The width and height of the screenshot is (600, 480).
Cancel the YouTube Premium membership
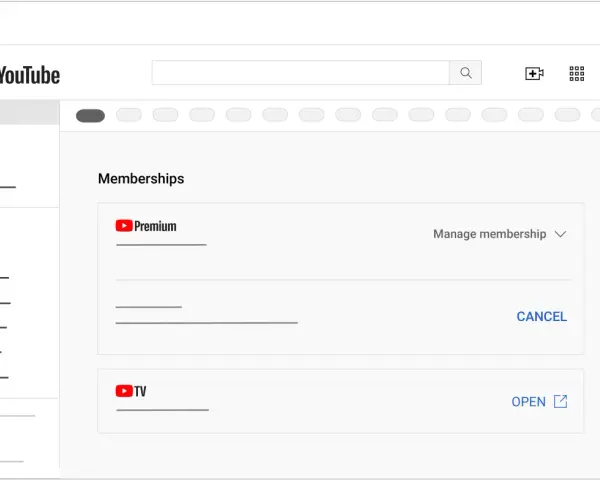pos(541,317)
